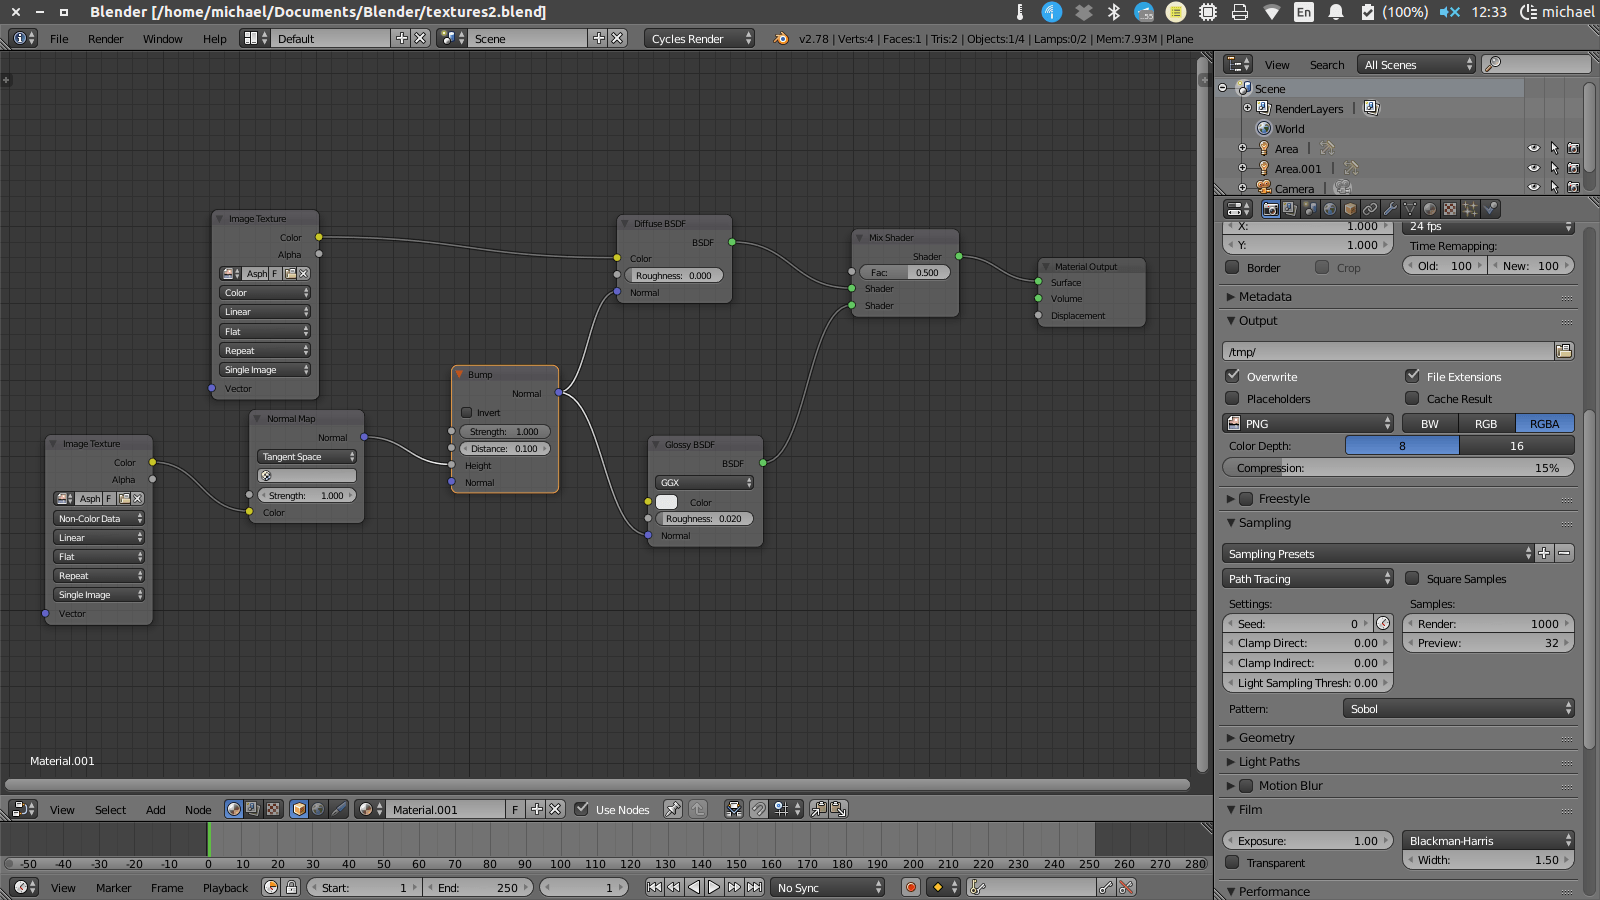This screenshot has width=1600, height=900.
Task: Click the pin icon in node editor header
Action: 673,810
